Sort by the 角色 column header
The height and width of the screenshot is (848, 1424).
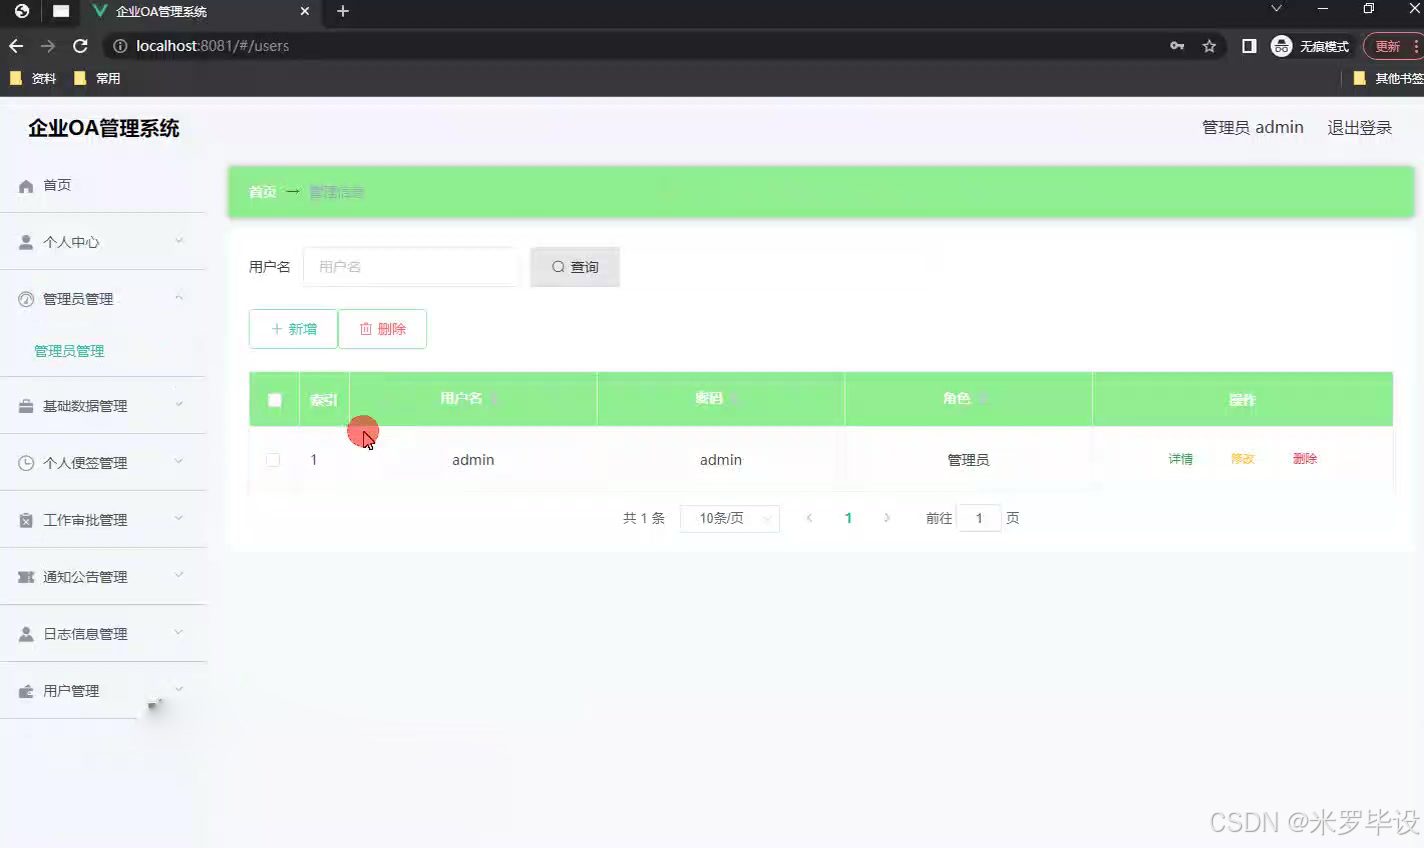[966, 399]
